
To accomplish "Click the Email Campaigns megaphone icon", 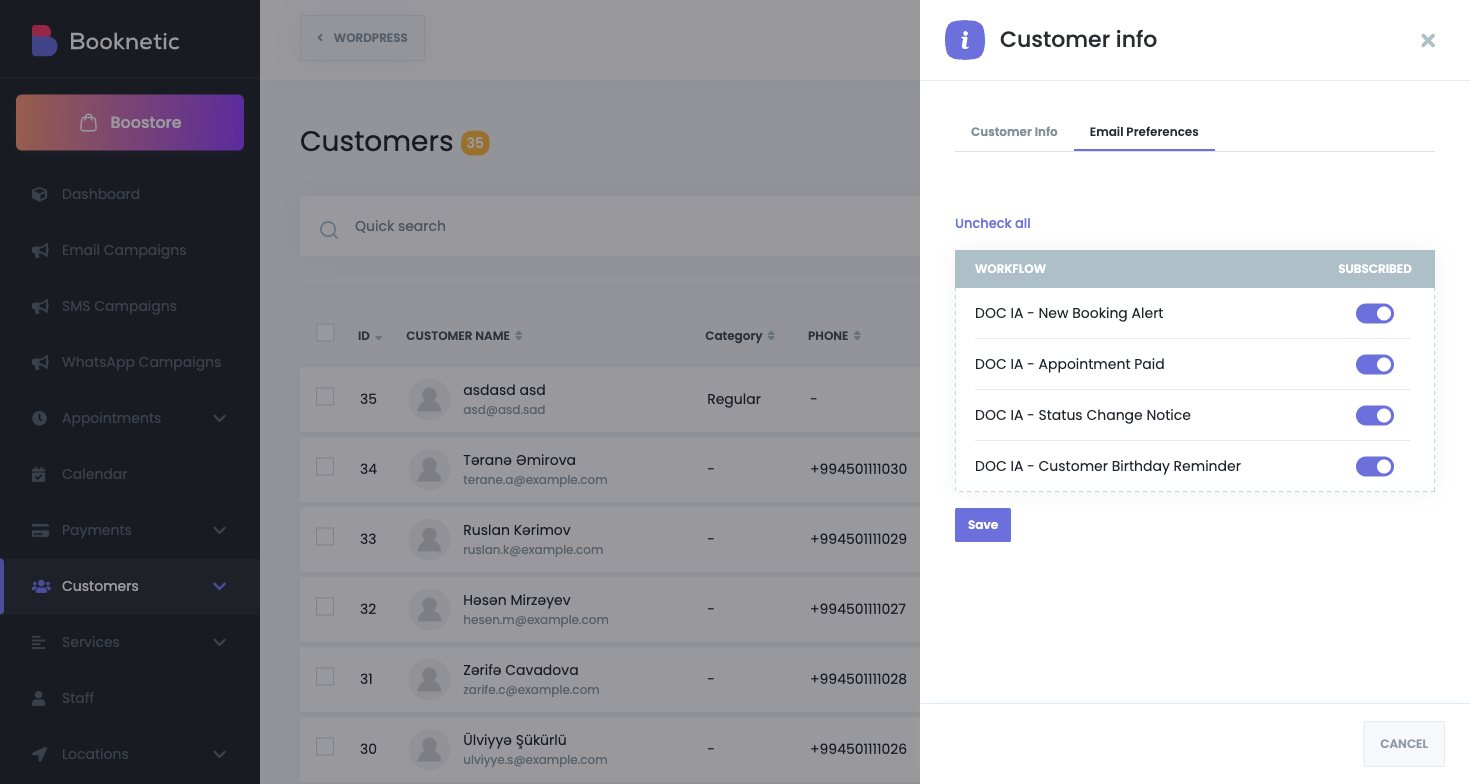I will (x=40, y=250).
